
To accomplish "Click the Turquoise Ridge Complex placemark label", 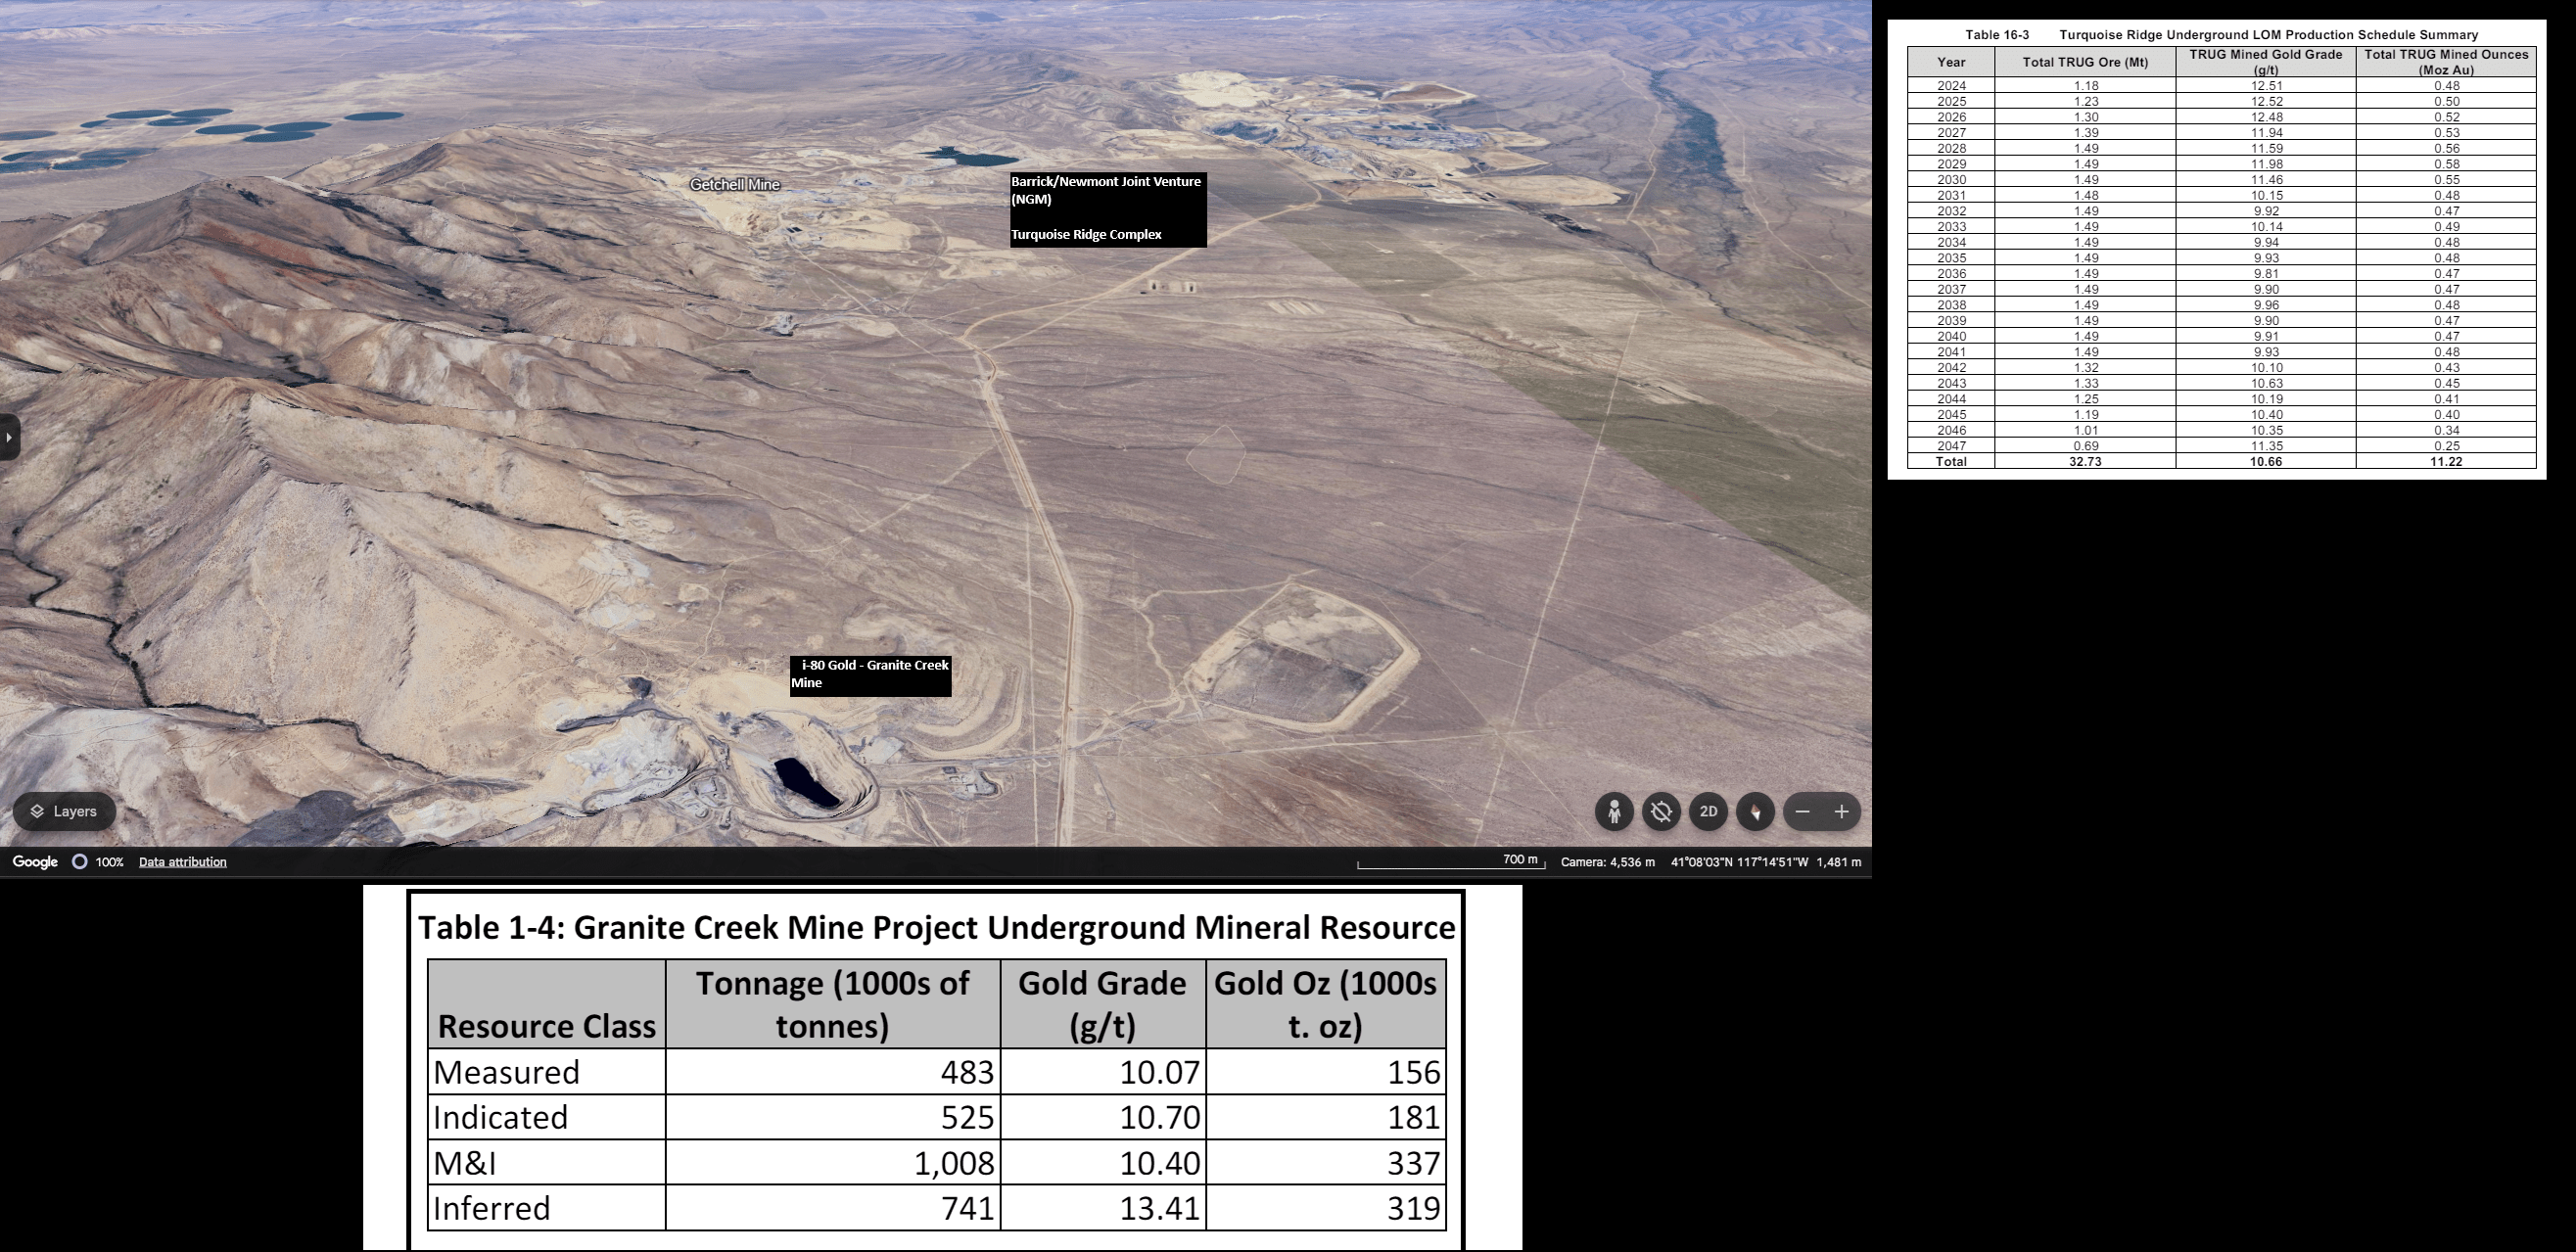I will (x=1087, y=234).
